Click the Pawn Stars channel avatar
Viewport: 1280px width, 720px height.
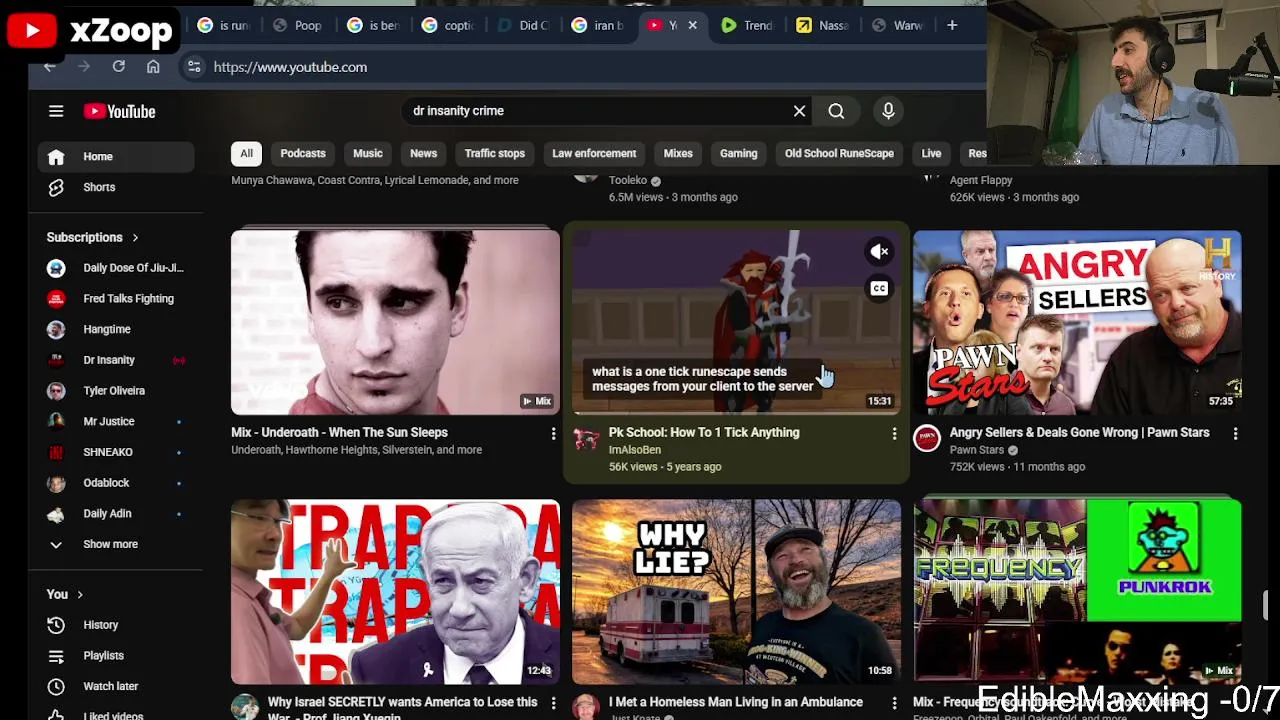click(927, 438)
